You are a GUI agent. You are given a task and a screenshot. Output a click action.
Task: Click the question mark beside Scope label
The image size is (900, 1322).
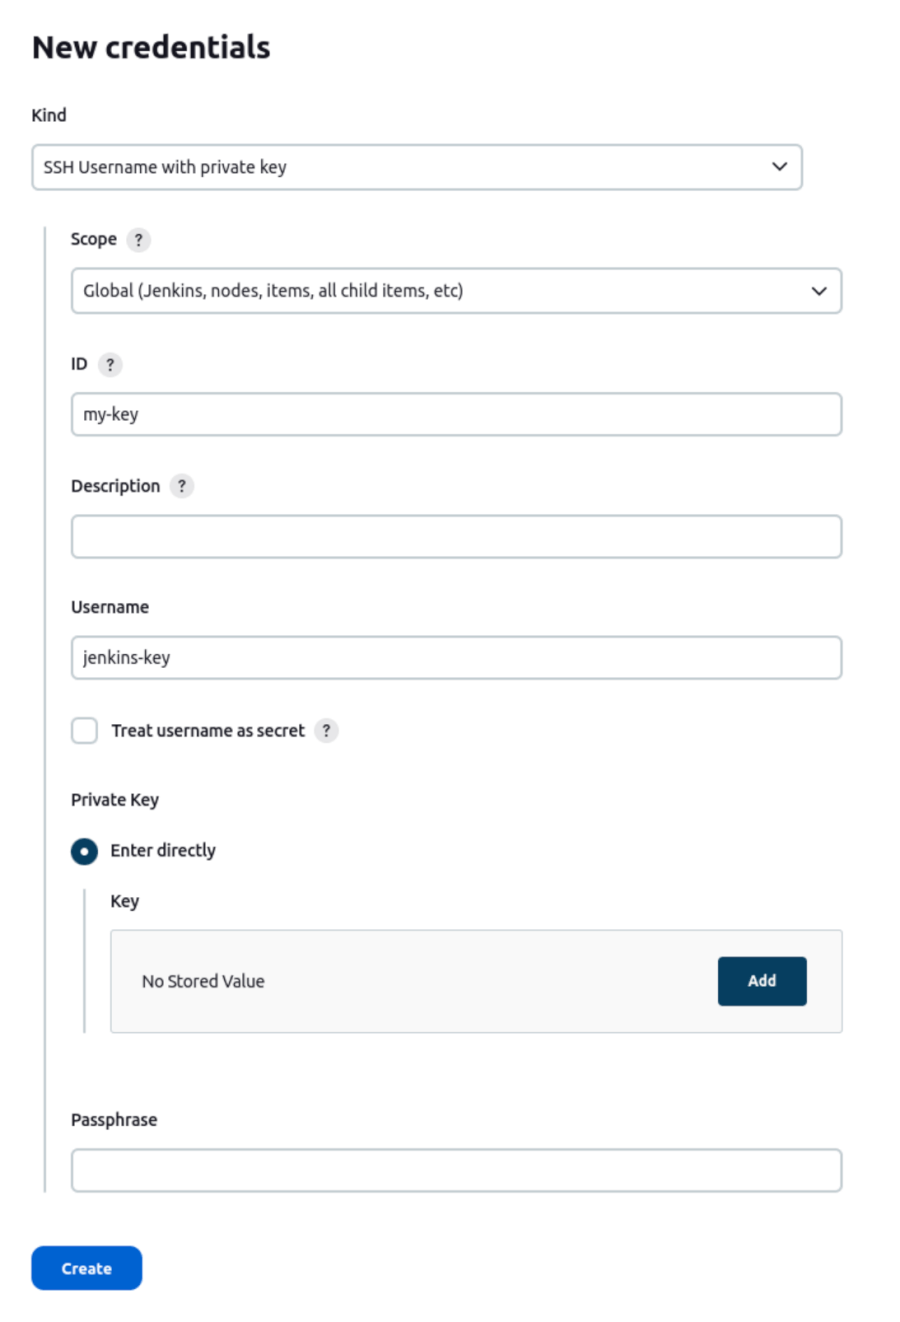[139, 240]
